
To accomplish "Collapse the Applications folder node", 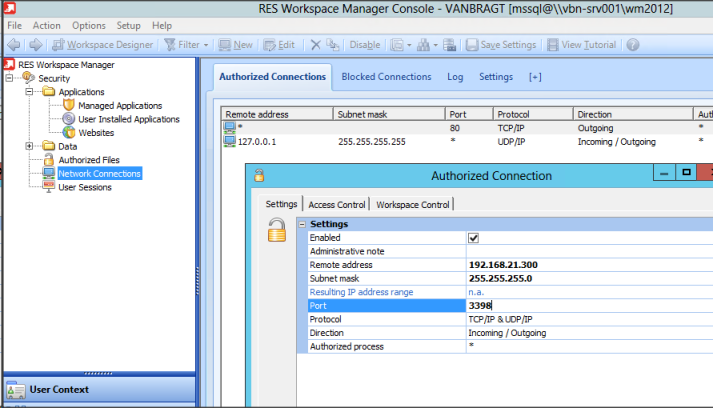I will [29, 92].
